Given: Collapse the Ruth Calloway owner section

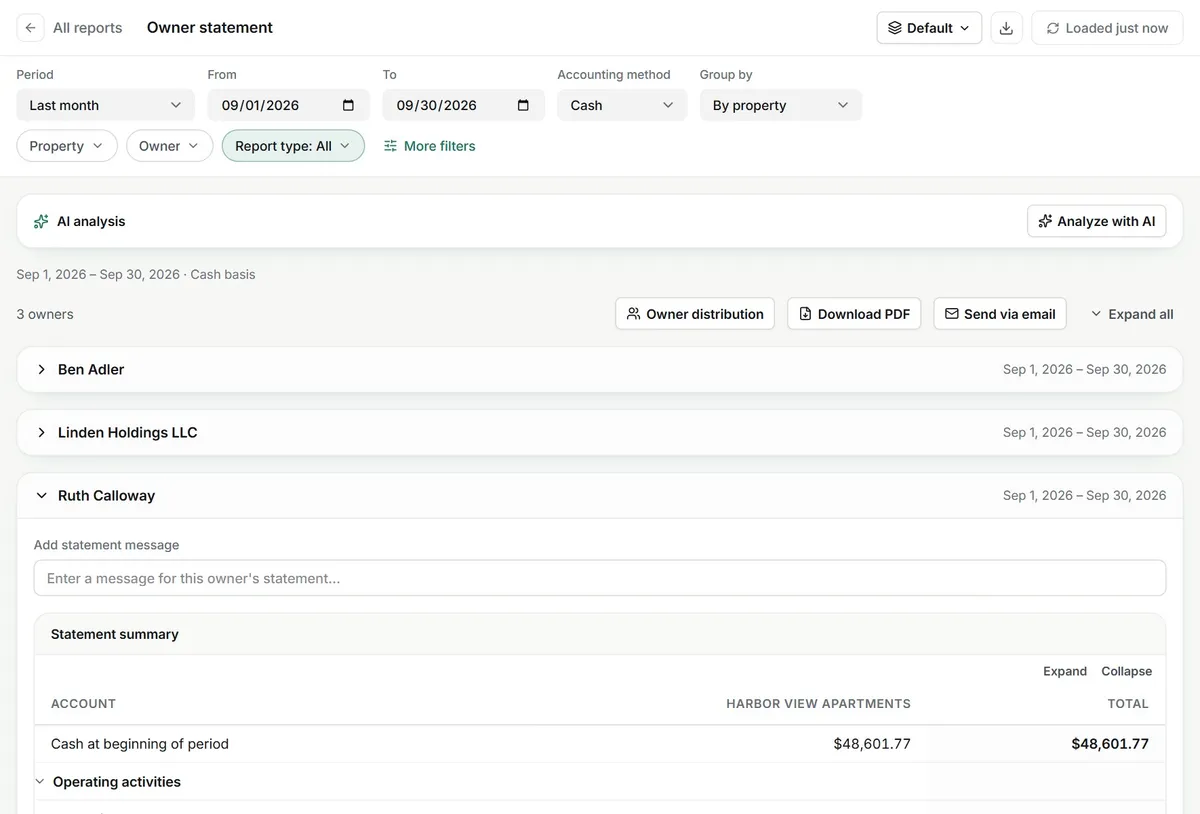Looking at the screenshot, I should [600, 496].
